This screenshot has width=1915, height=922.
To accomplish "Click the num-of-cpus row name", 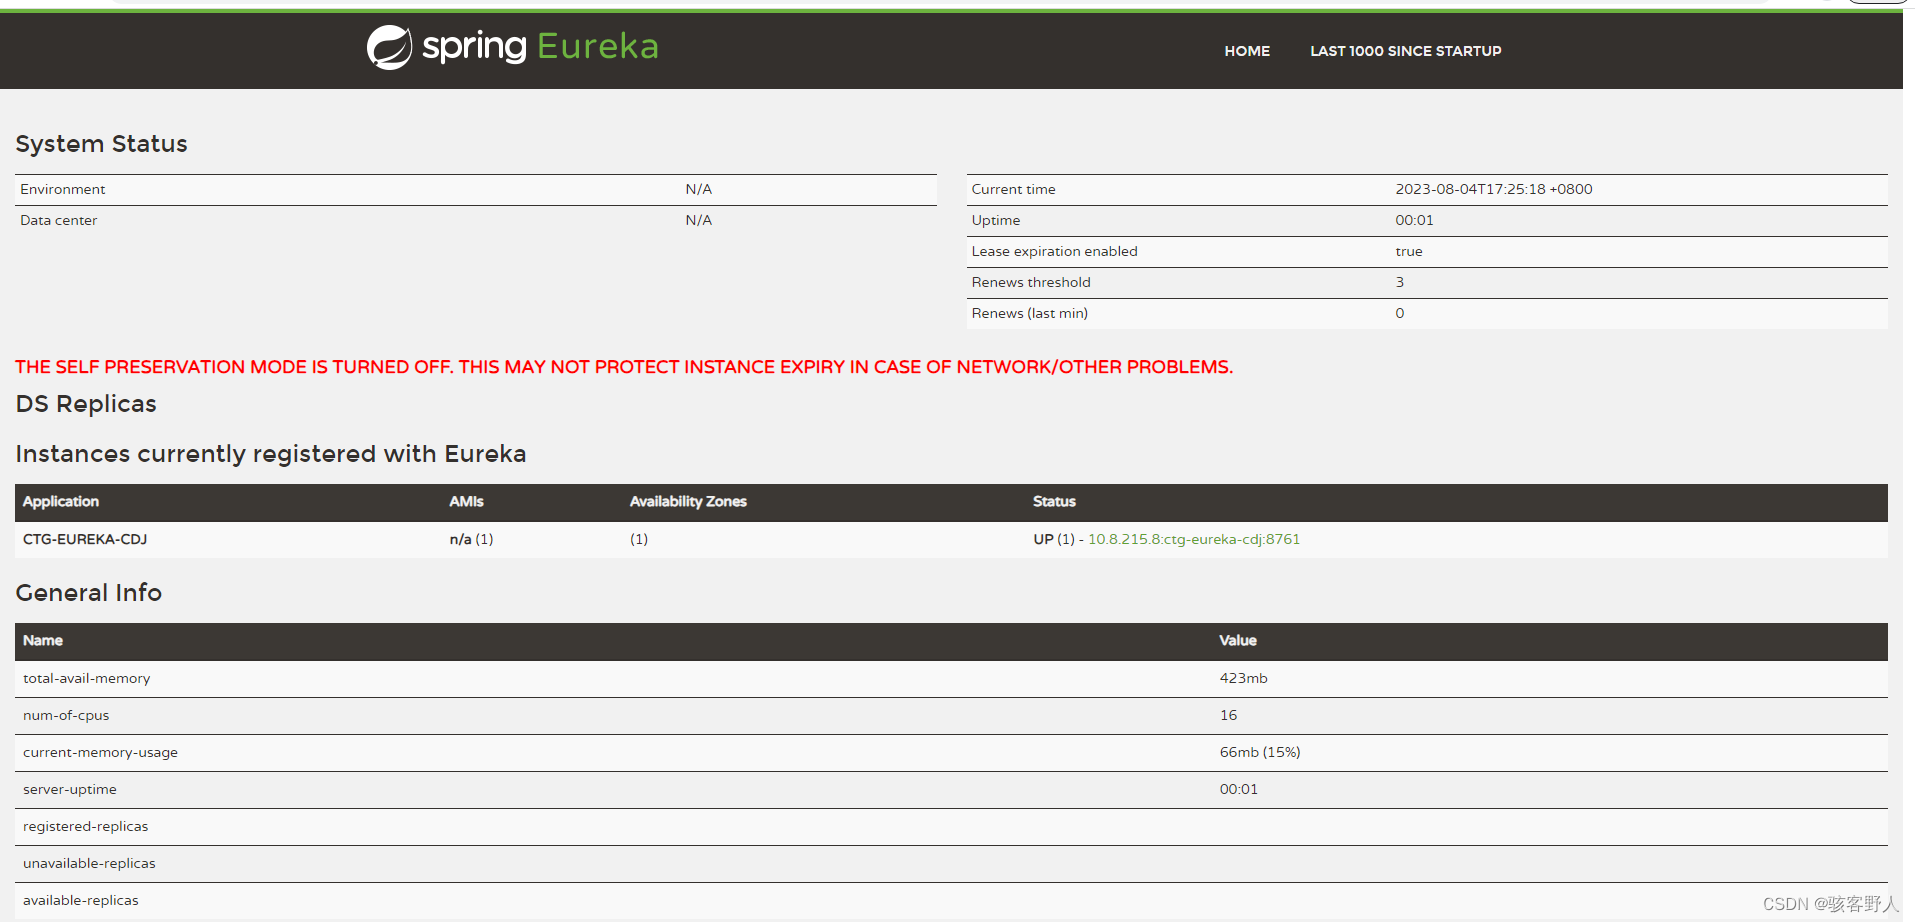I will tap(66, 715).
